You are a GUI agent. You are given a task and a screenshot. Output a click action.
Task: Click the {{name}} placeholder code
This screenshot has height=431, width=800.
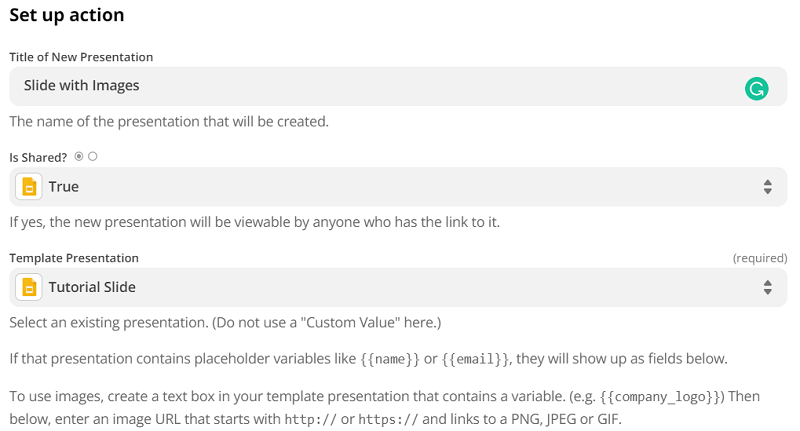tap(390, 359)
